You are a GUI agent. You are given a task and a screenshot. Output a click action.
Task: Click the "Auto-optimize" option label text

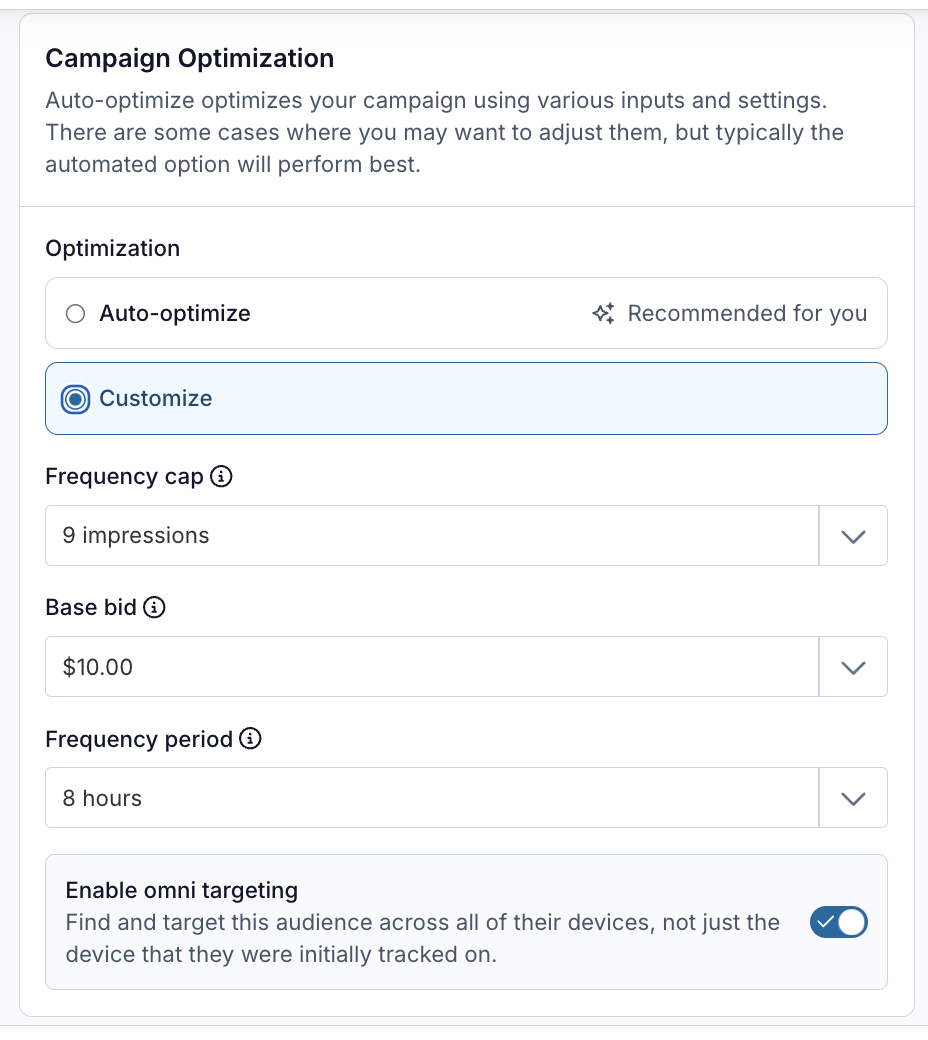click(x=175, y=314)
